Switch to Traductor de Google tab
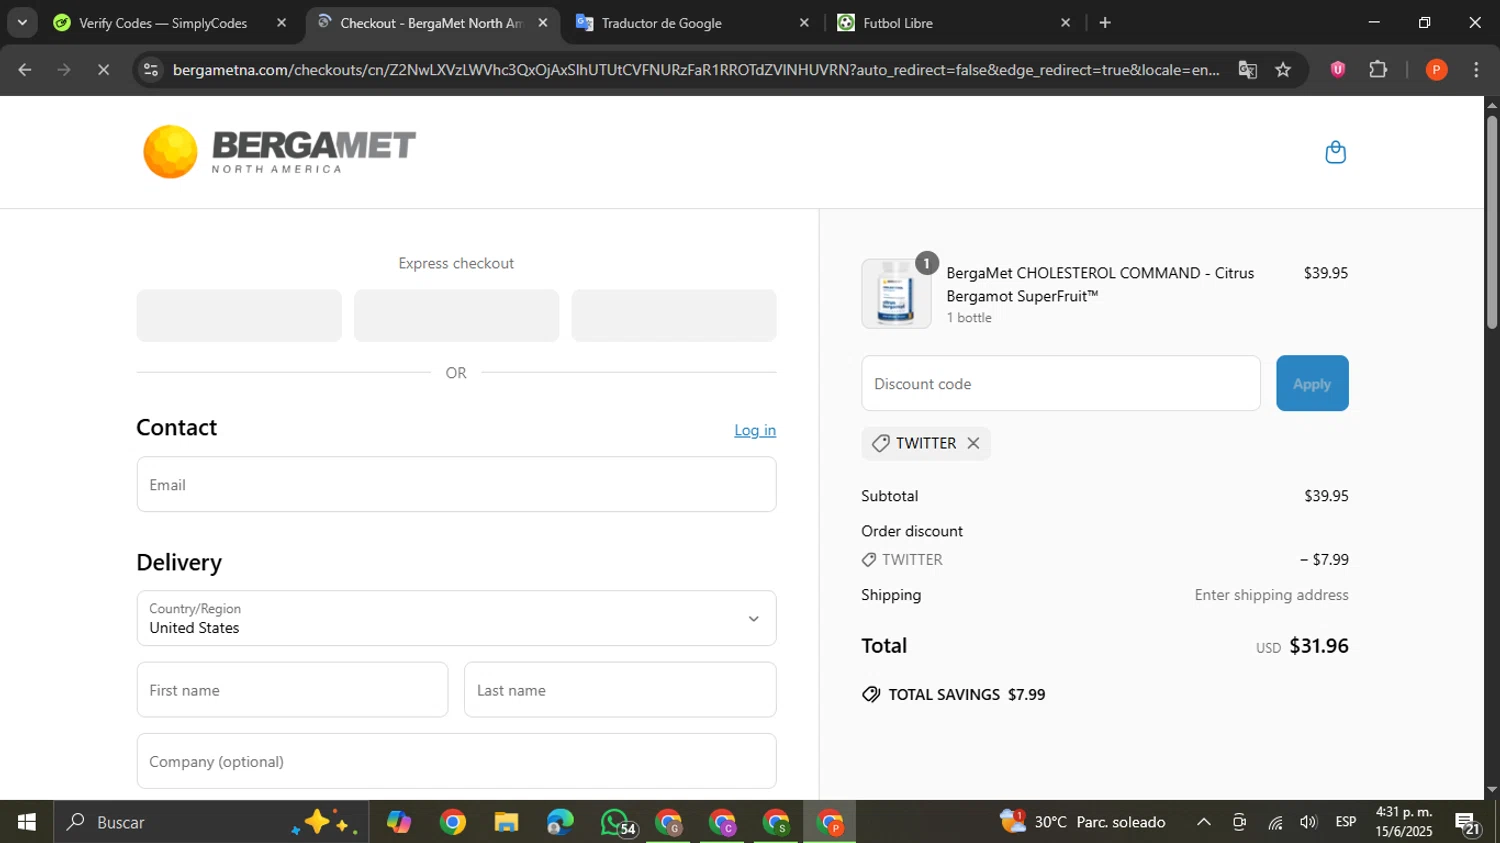 point(660,23)
